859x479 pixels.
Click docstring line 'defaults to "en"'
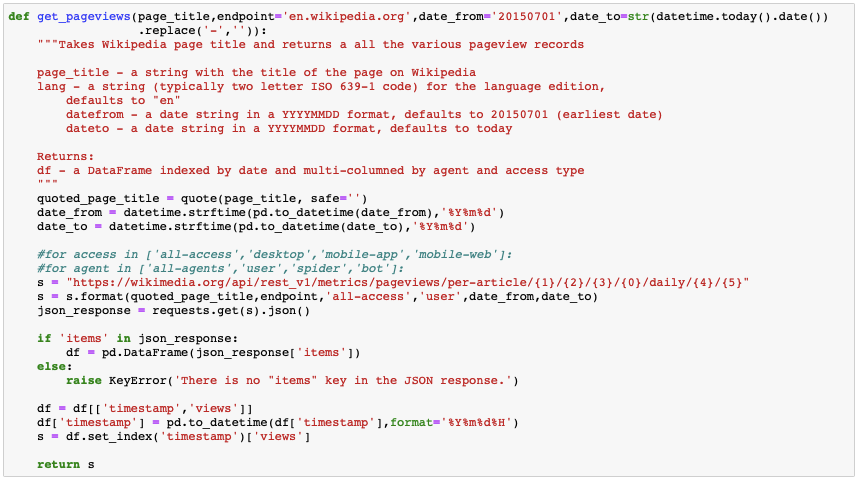point(123,100)
